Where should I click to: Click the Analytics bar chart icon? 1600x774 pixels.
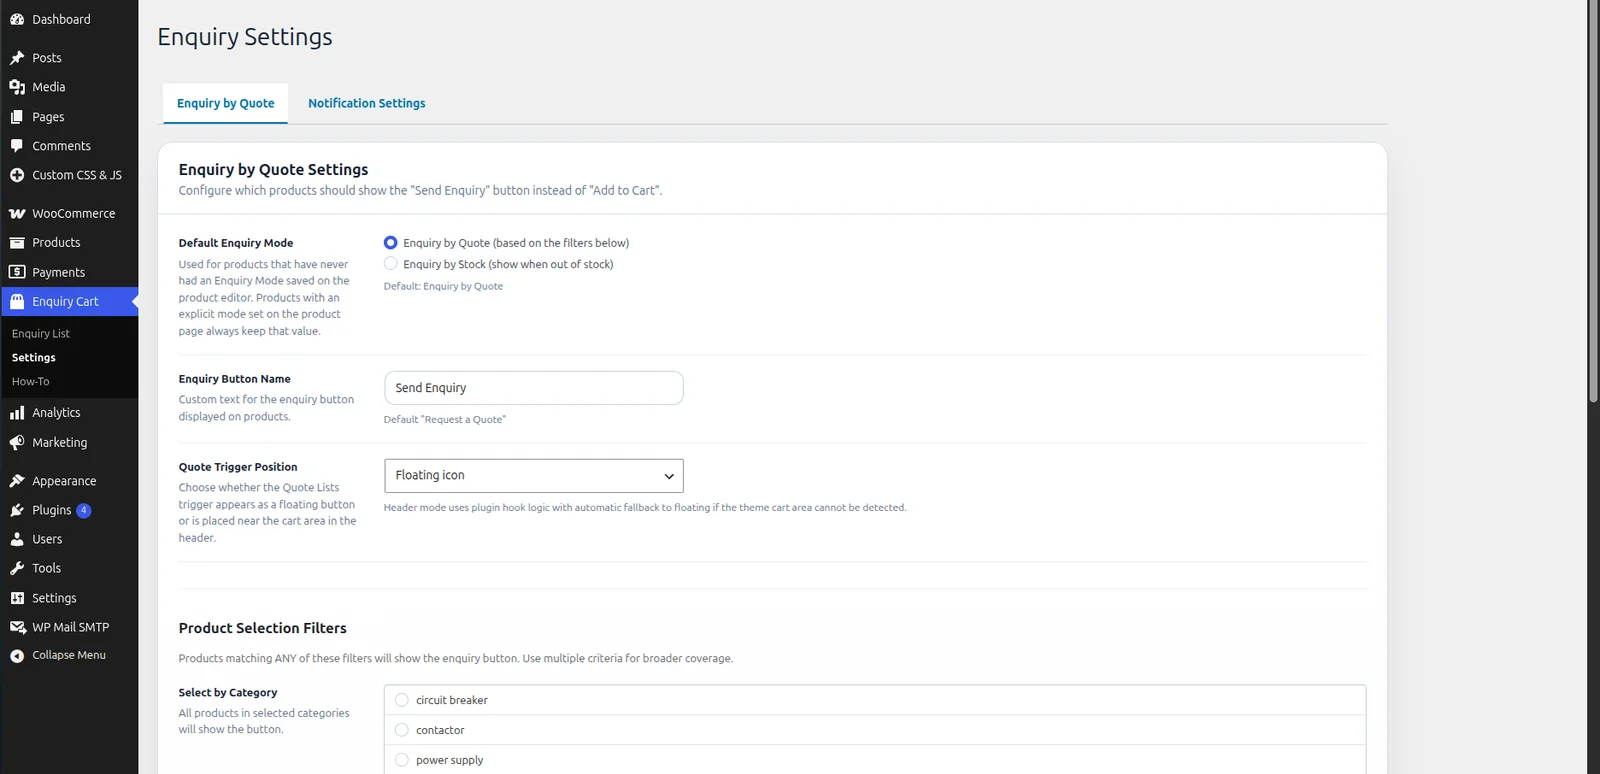17,413
